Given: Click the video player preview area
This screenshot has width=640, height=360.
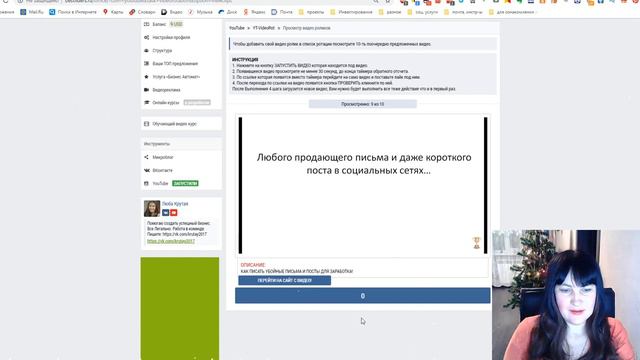Looking at the screenshot, I should [x=363, y=186].
